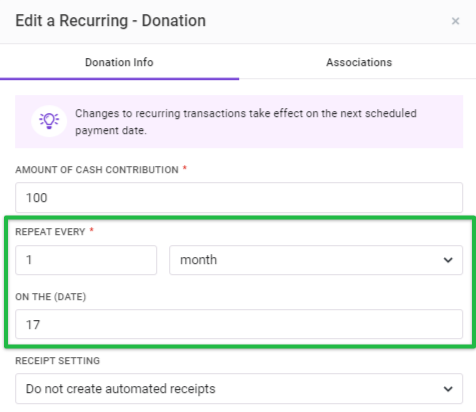
Task: Focus the cash contribution amount field showing 100
Action: [x=239, y=197]
